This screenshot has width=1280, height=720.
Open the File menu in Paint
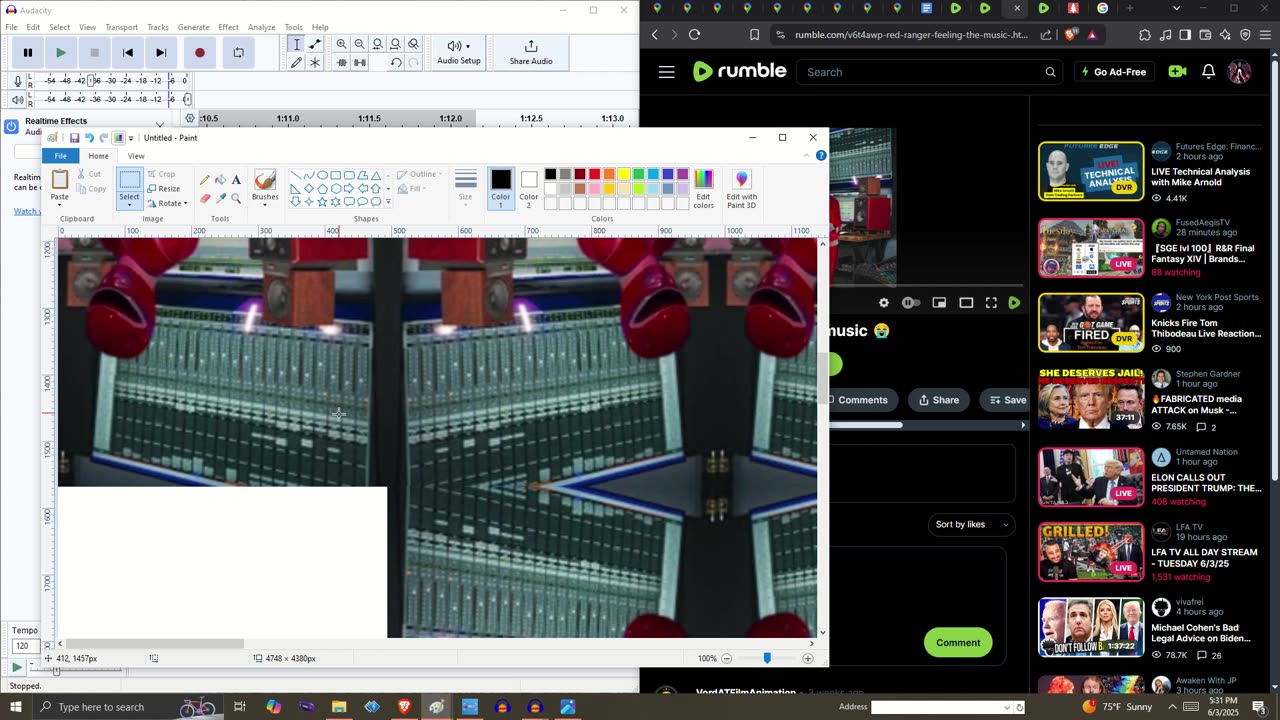click(x=61, y=156)
